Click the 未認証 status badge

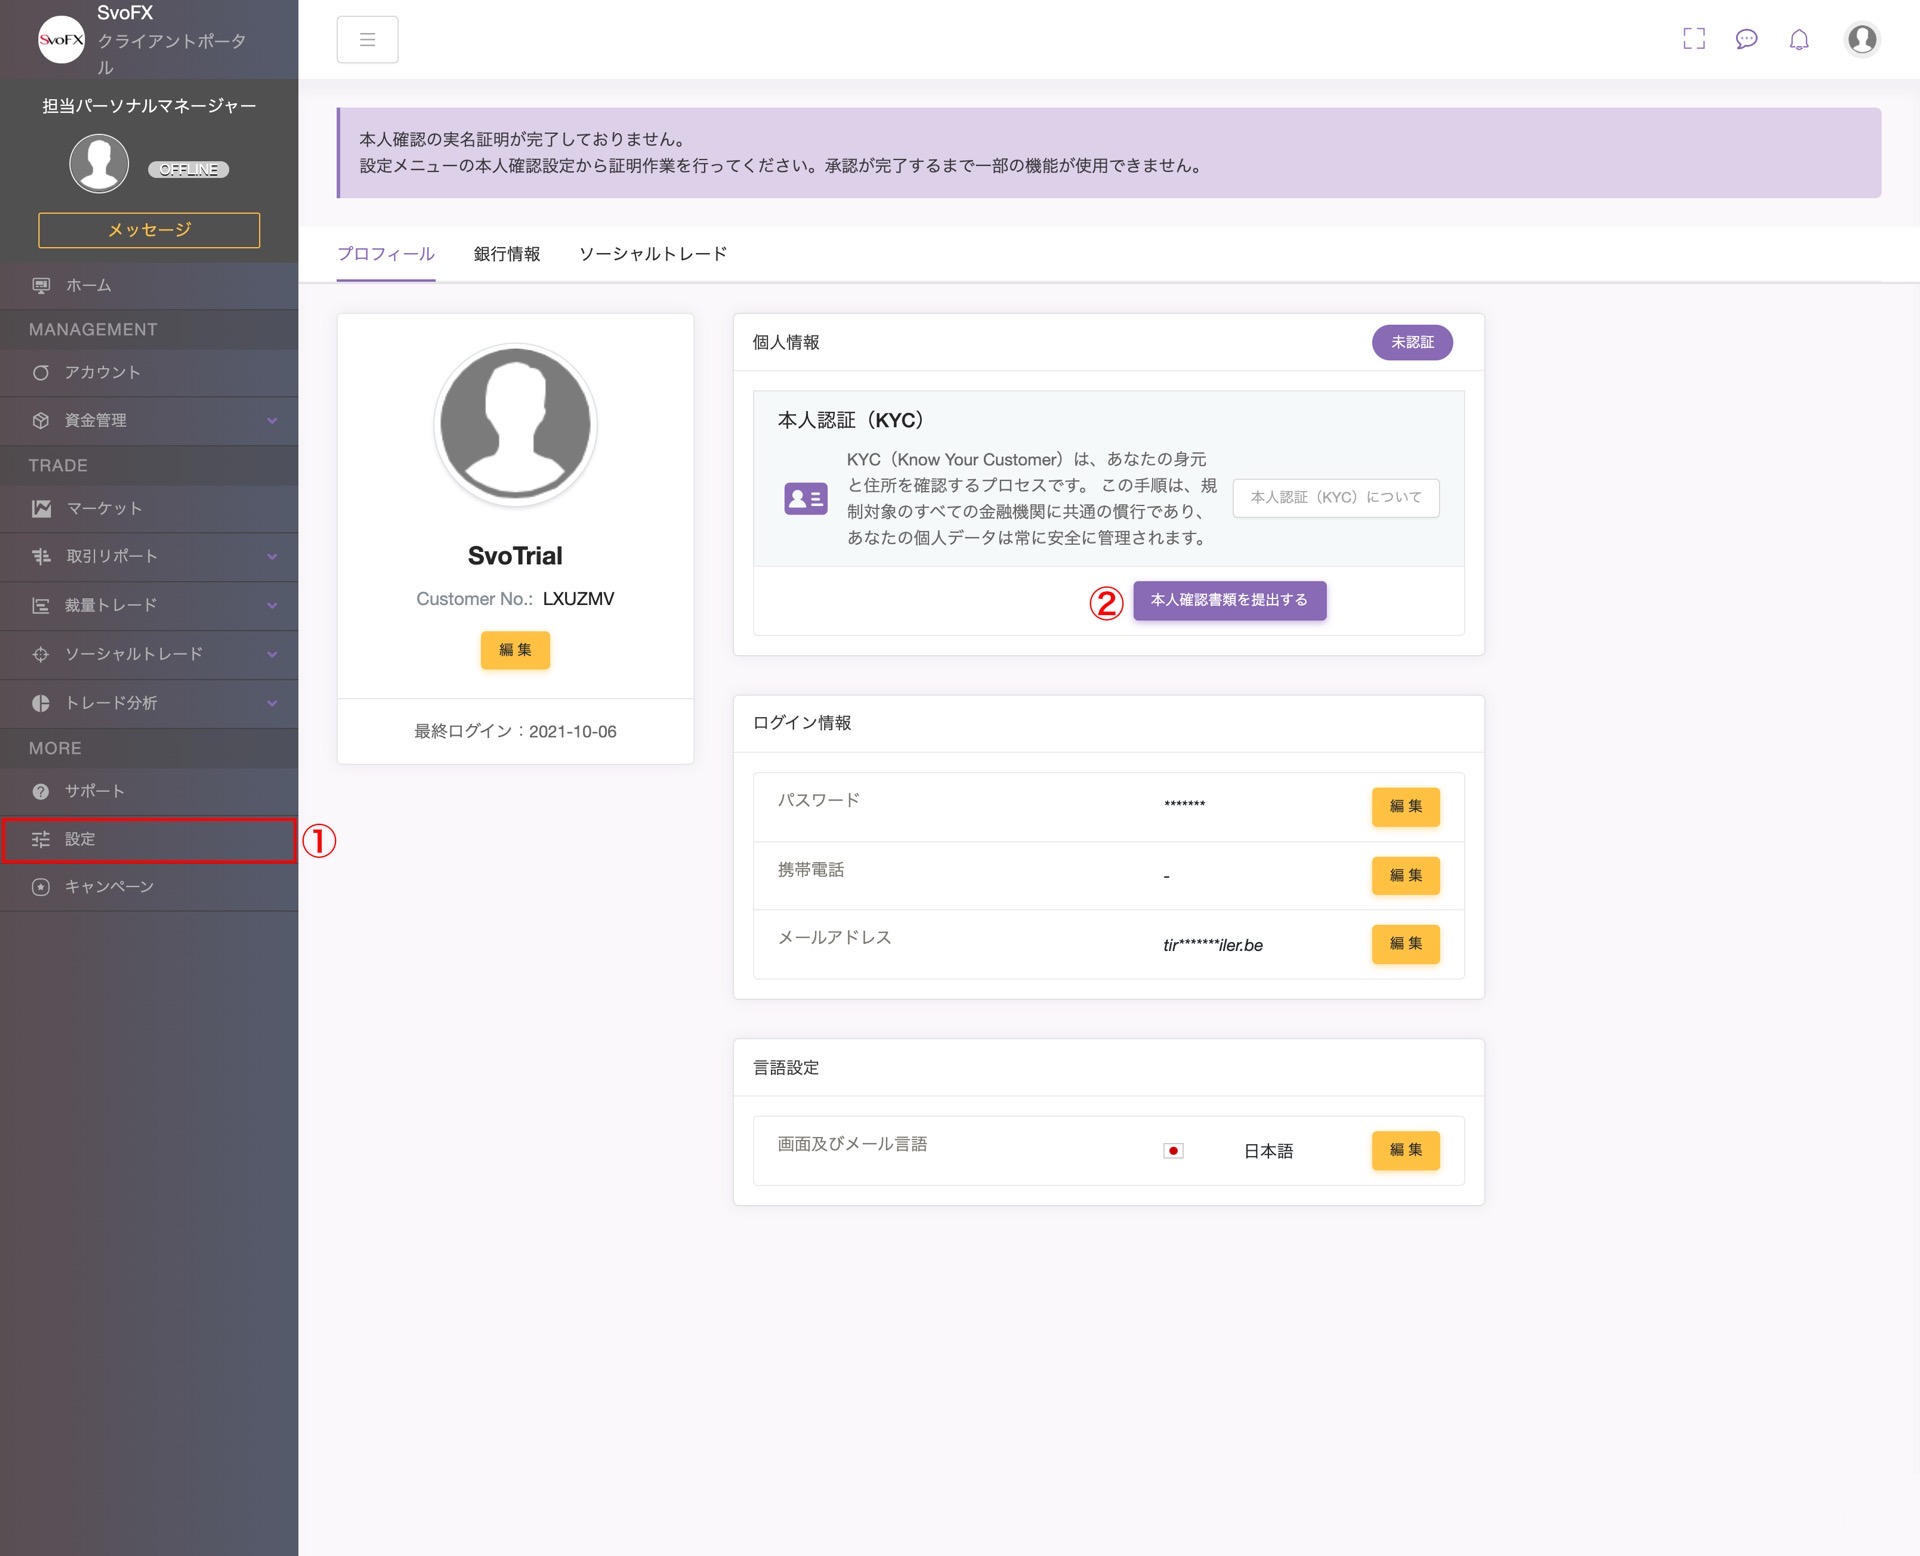[1412, 343]
